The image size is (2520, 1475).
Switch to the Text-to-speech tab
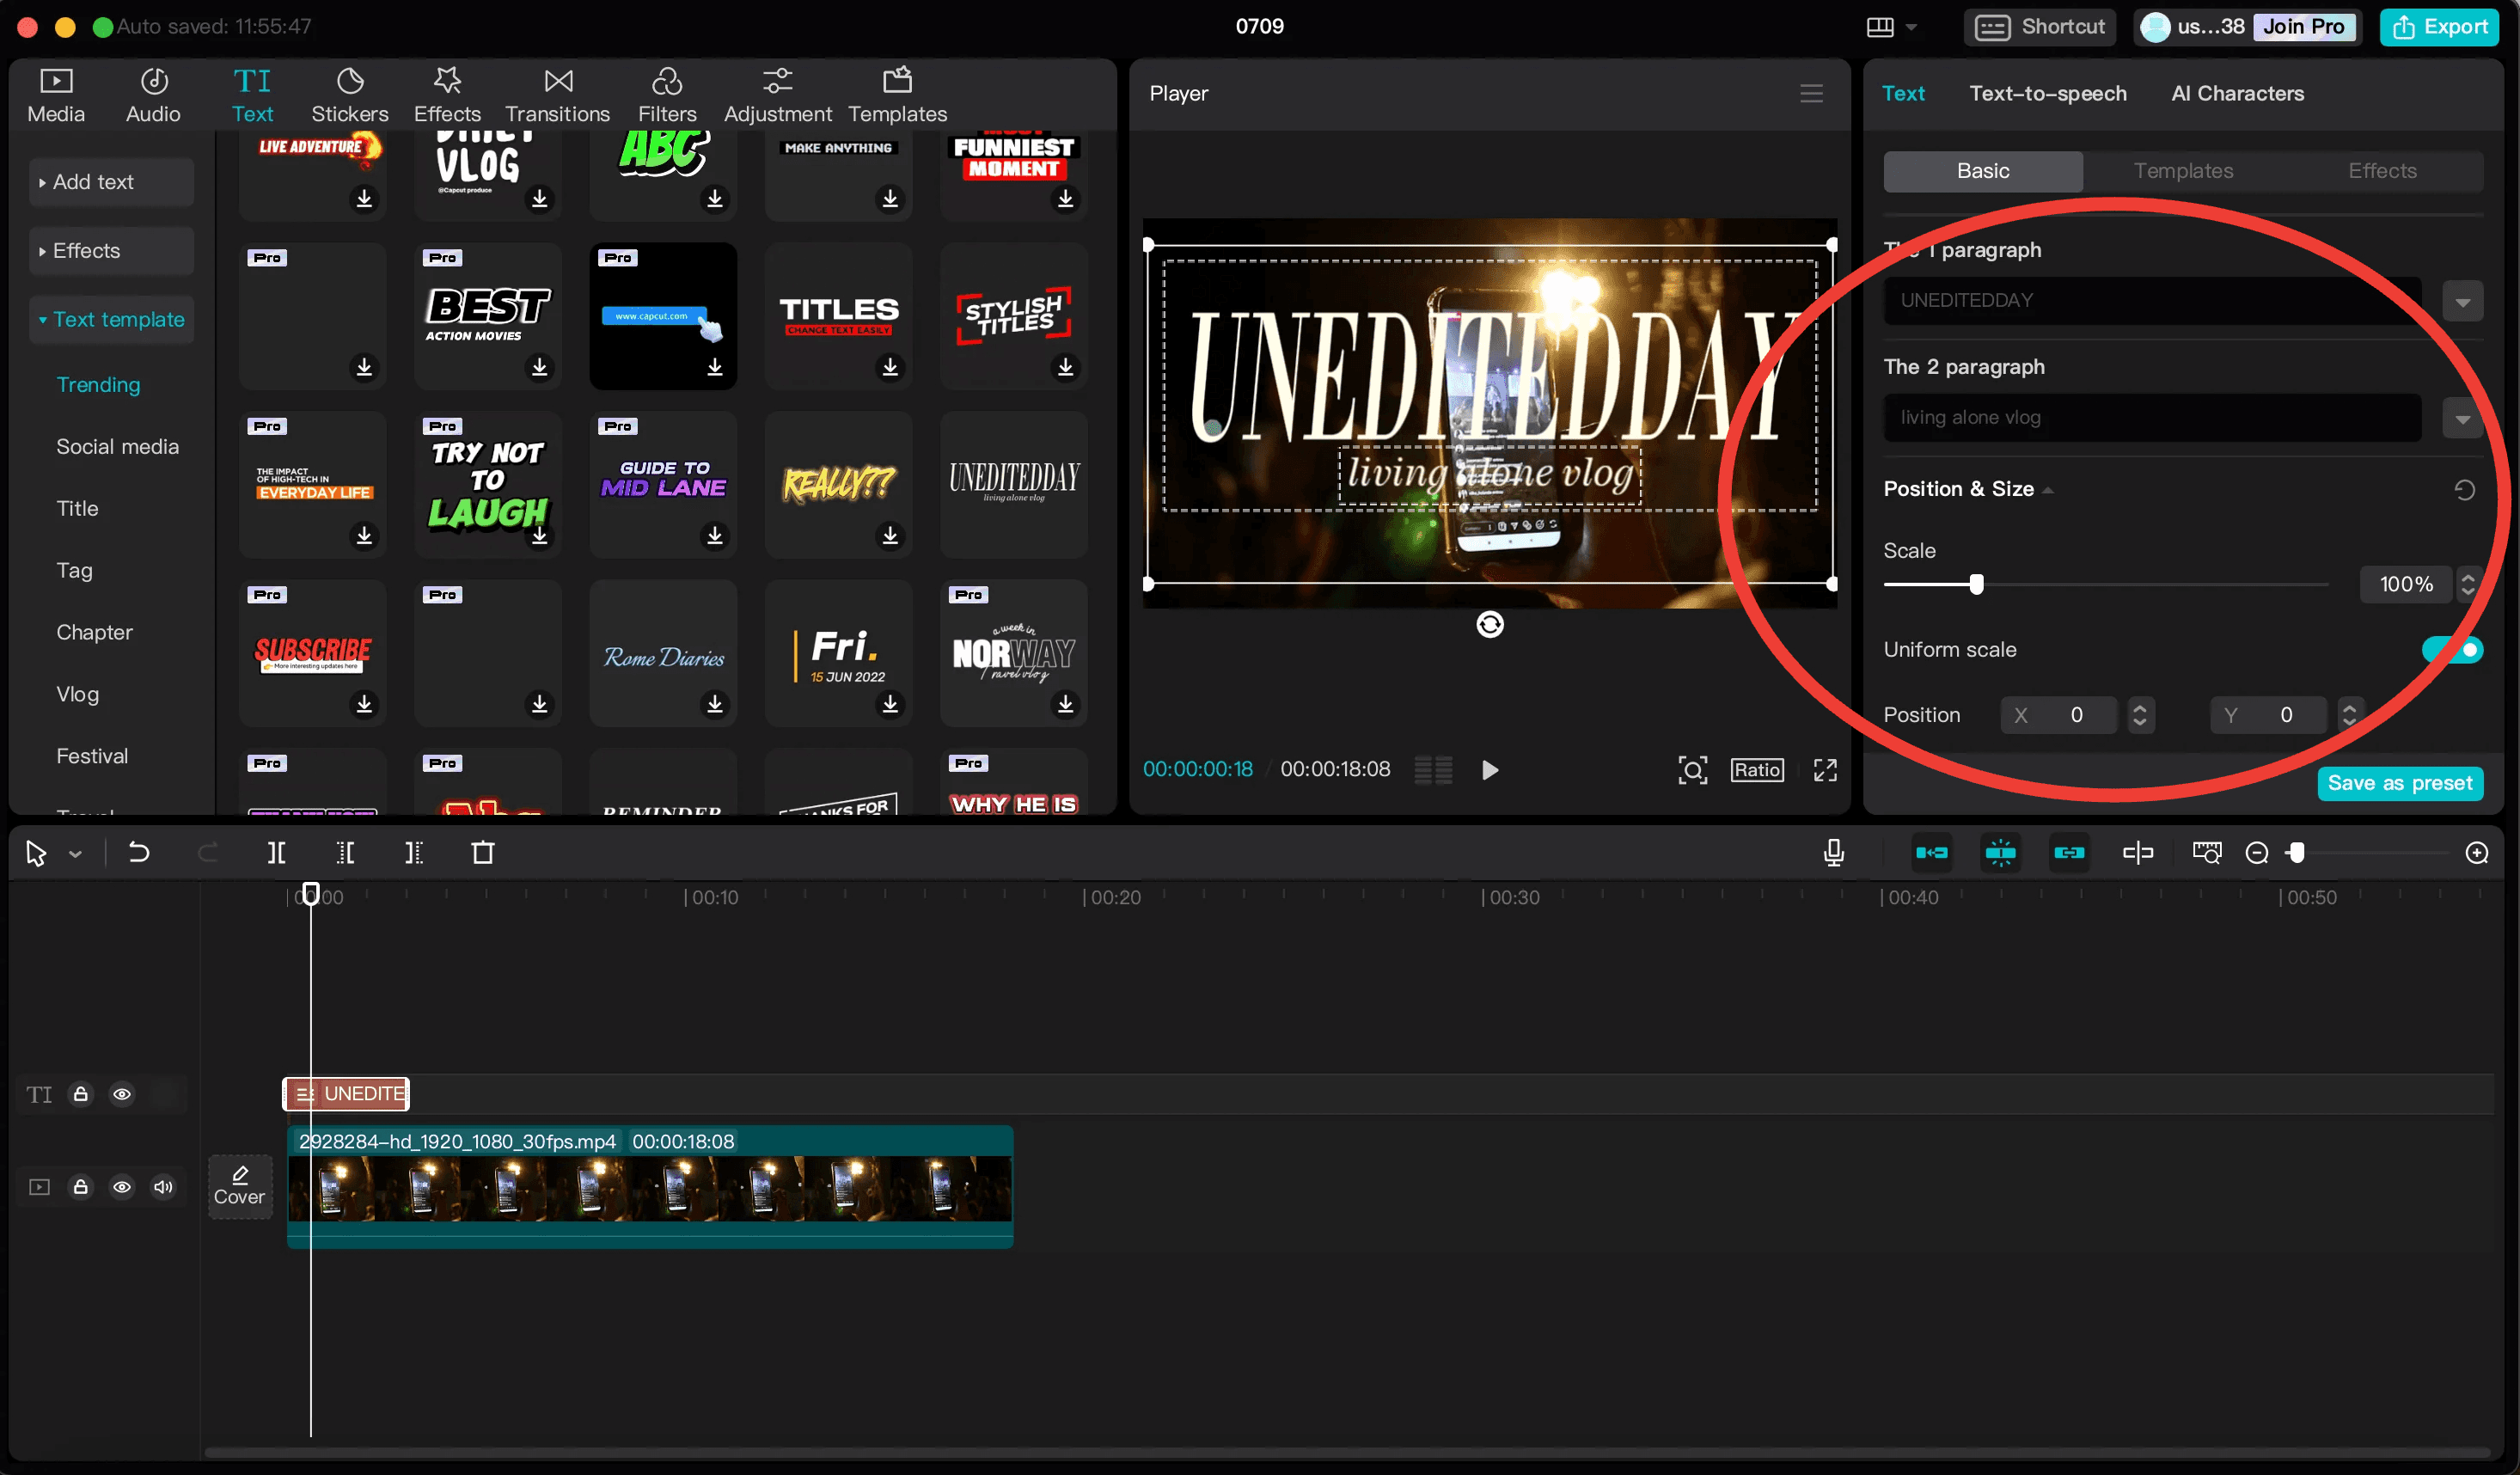coord(2047,93)
